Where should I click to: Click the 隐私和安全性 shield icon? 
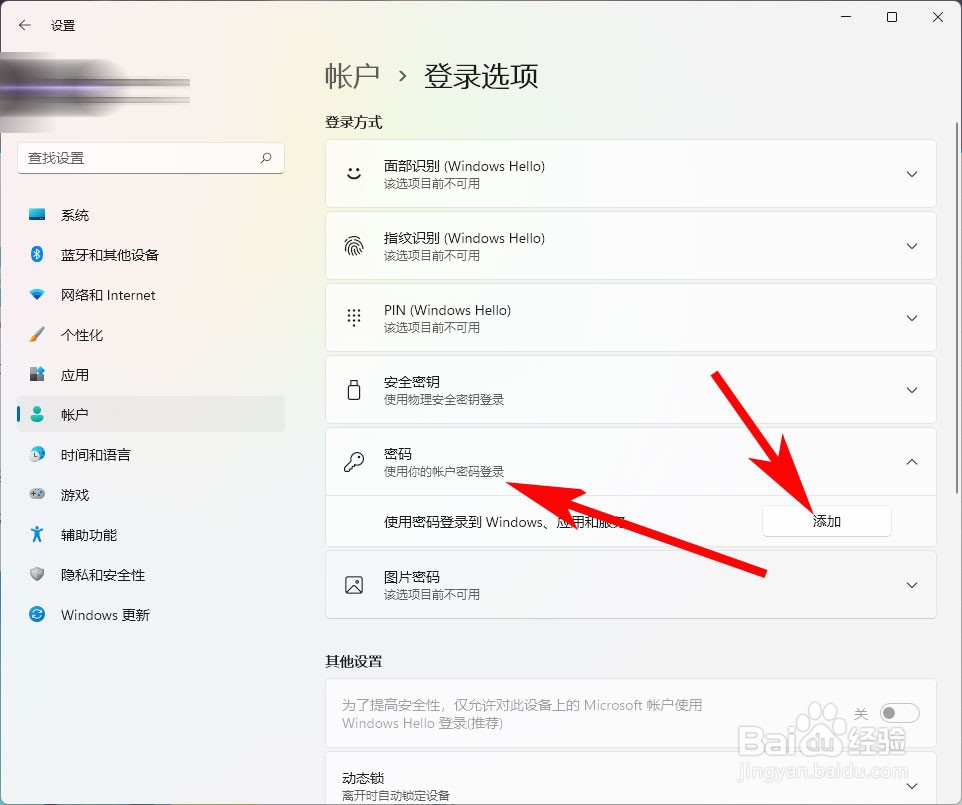point(37,574)
